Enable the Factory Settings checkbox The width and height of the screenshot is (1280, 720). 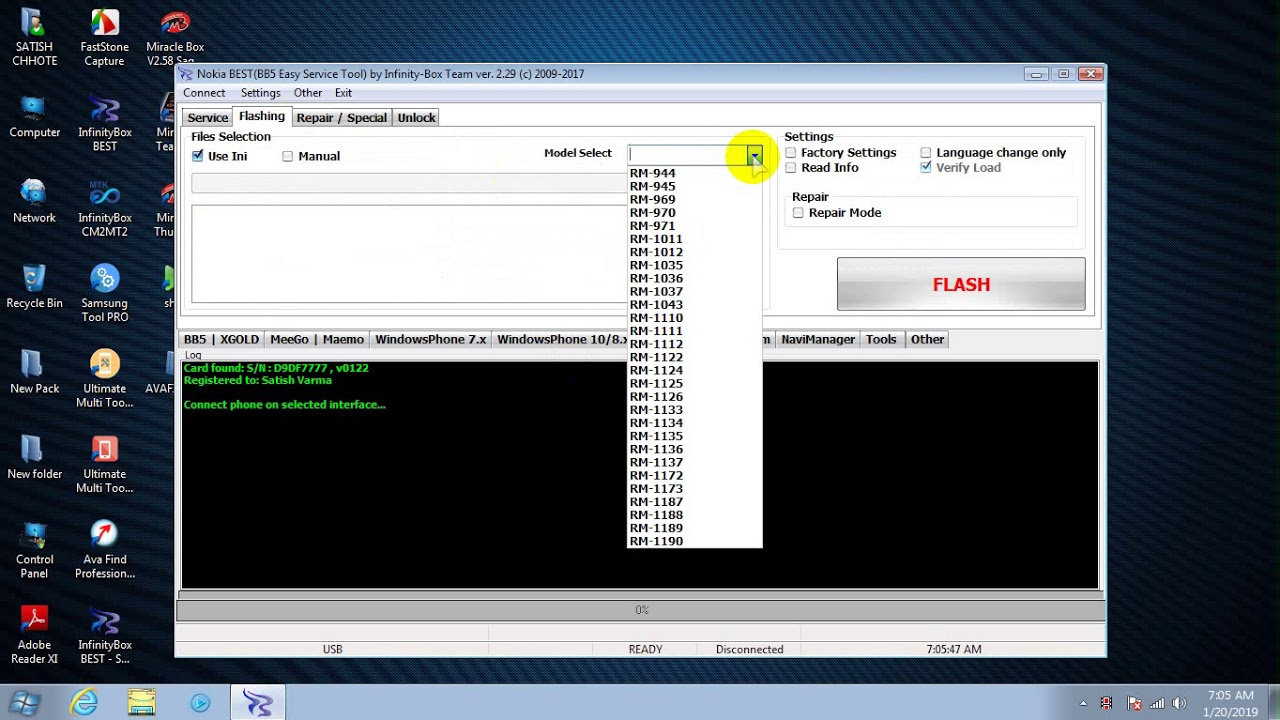click(791, 153)
